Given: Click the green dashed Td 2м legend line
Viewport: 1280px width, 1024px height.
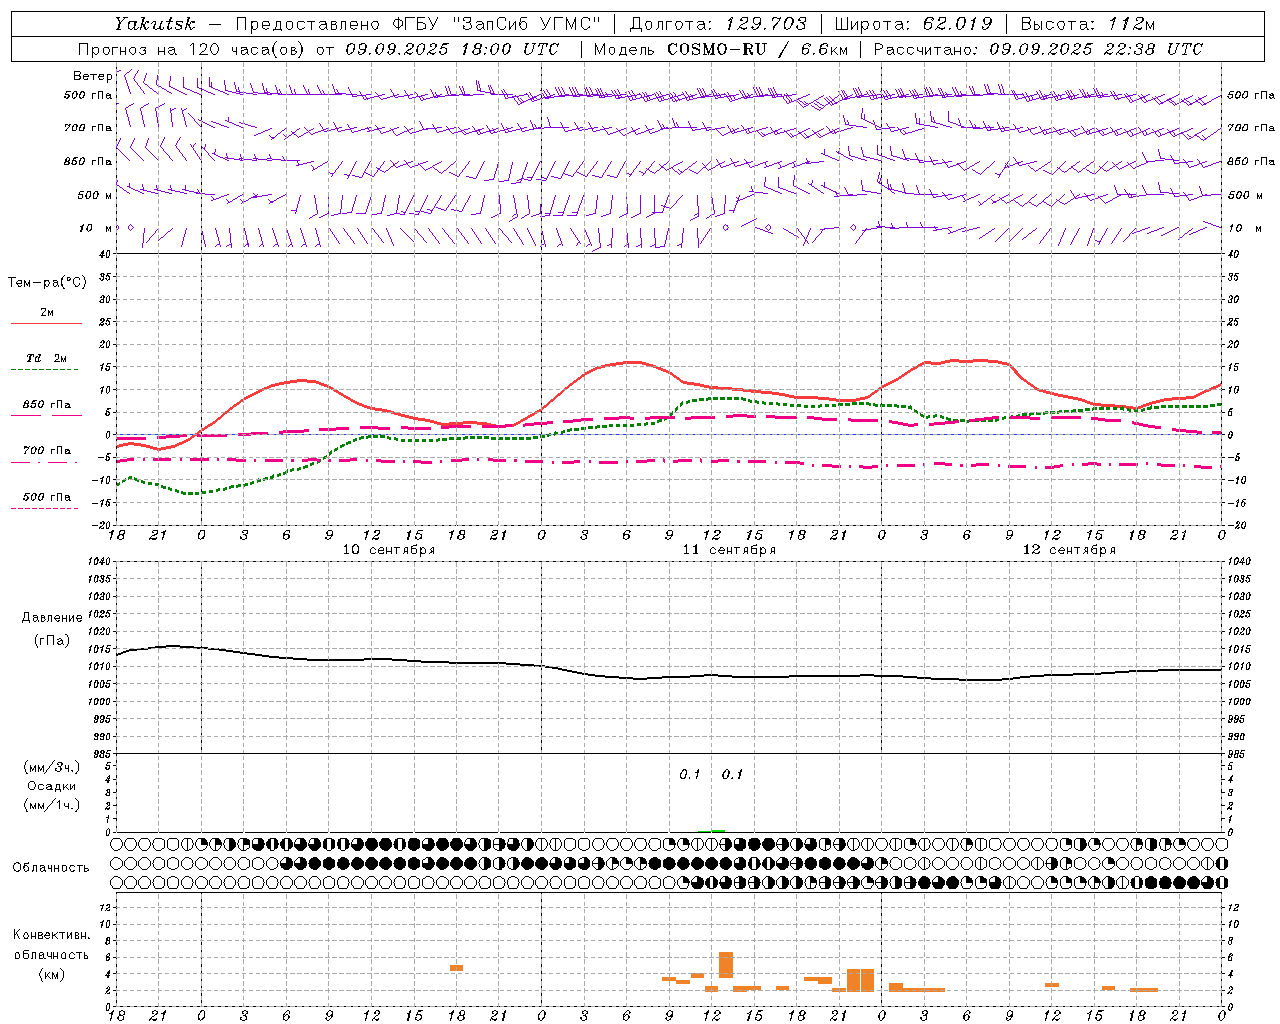Looking at the screenshot, I should pos(44,369).
